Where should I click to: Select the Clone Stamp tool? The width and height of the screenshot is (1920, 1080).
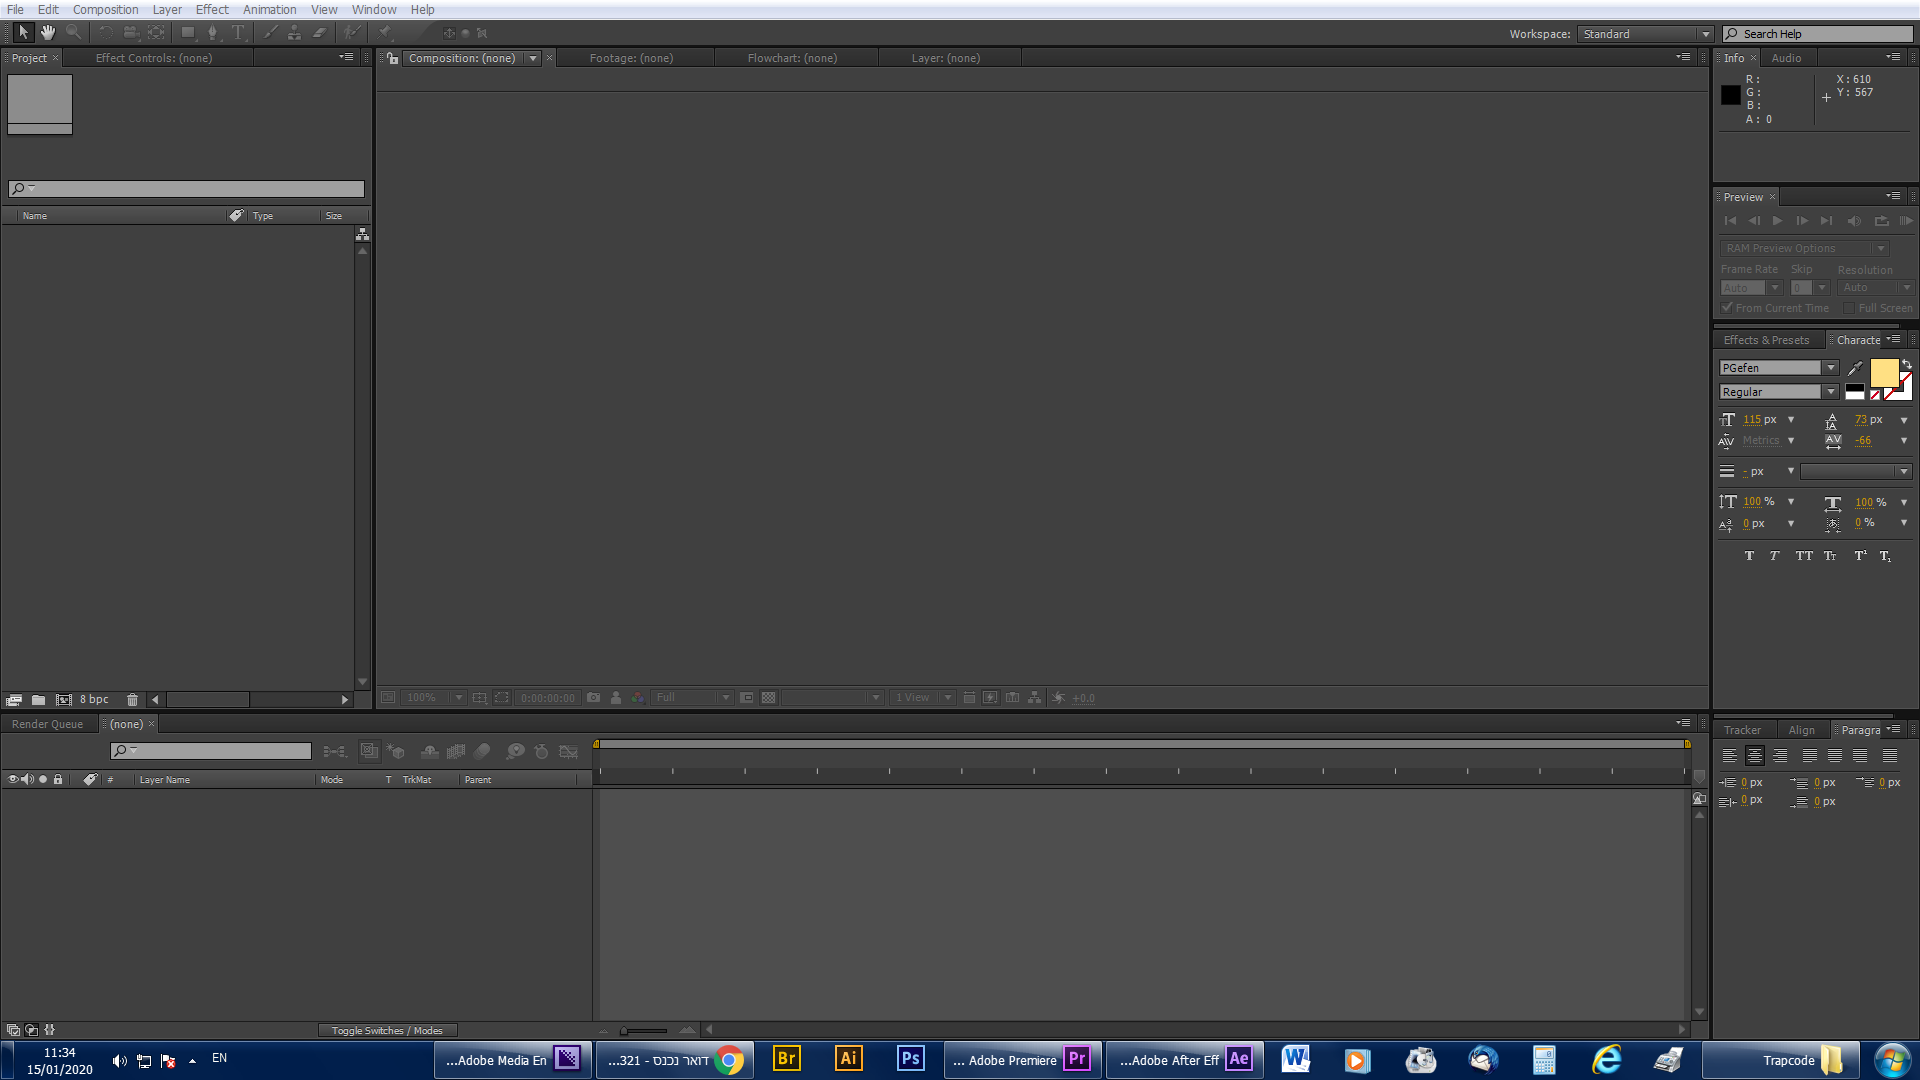click(x=294, y=33)
